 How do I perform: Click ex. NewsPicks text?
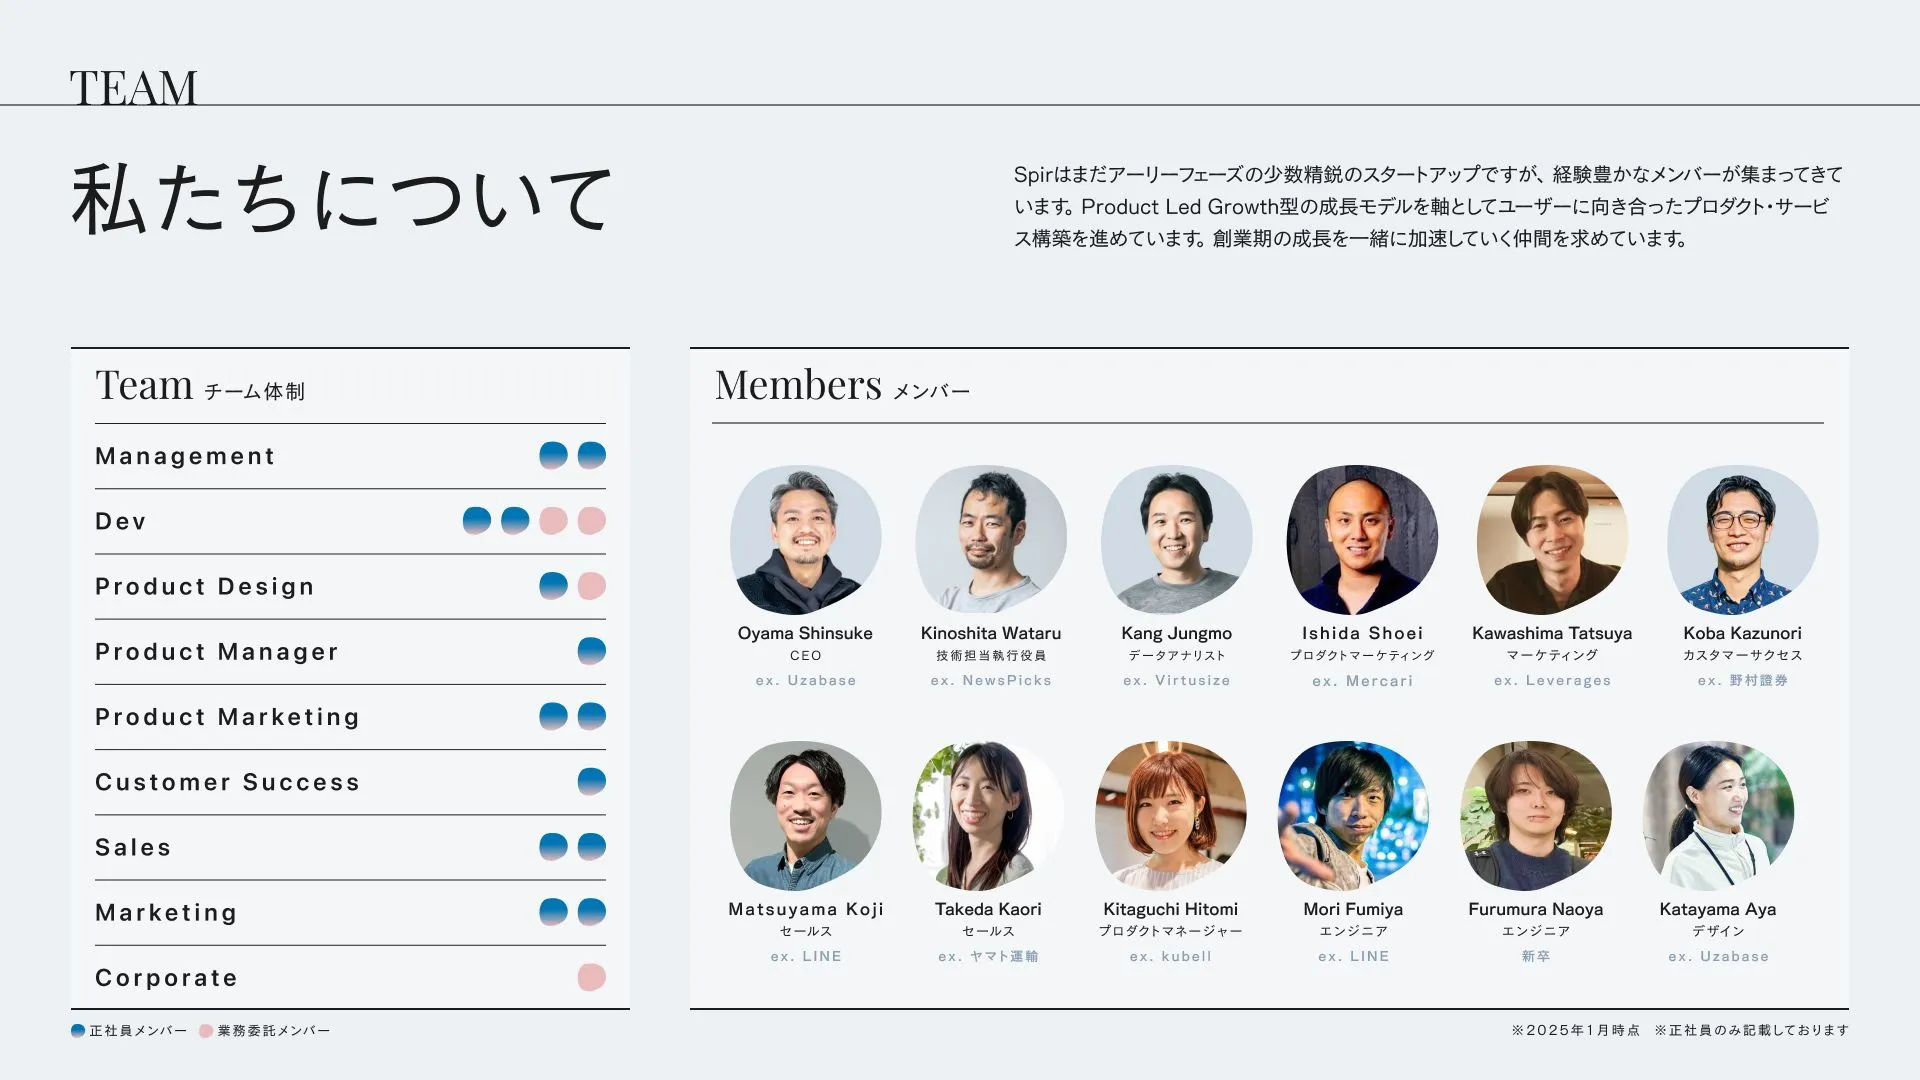pyautogui.click(x=991, y=680)
